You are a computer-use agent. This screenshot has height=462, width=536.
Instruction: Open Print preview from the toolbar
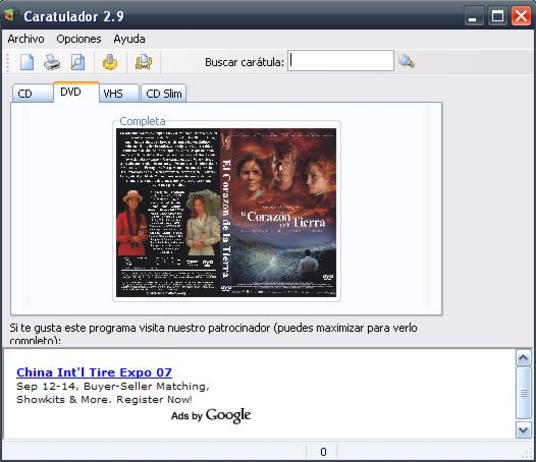(x=78, y=62)
